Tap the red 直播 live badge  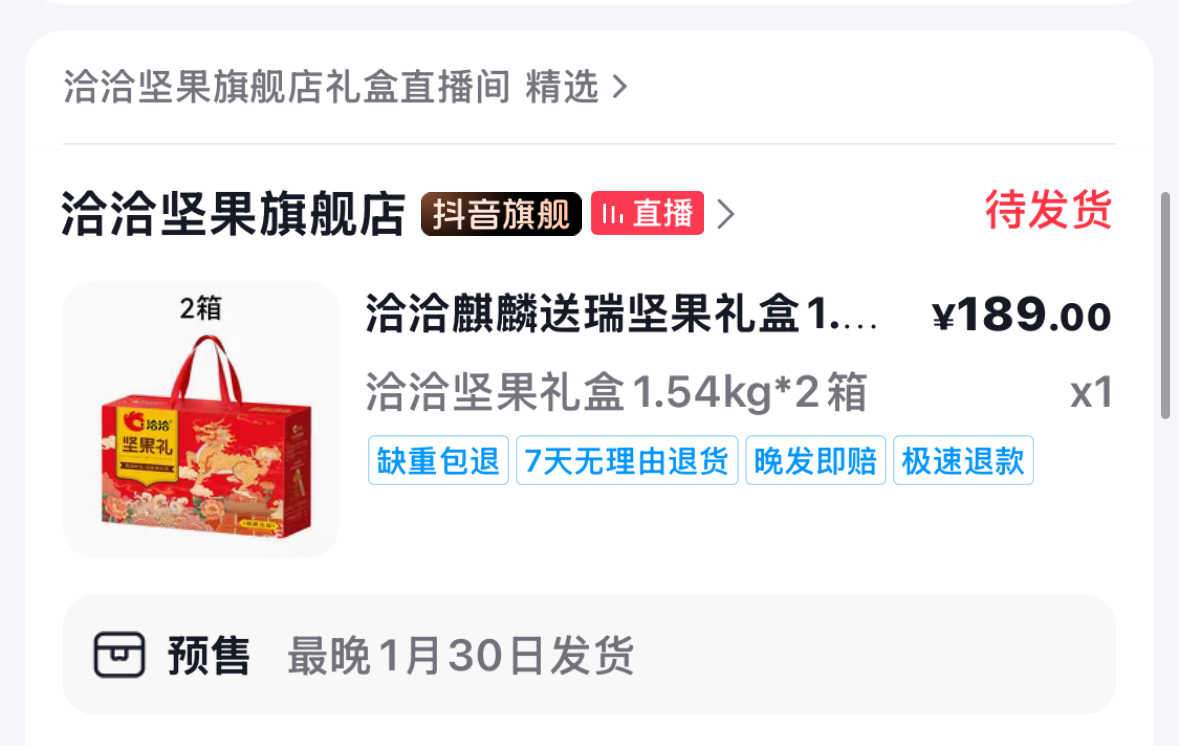[x=647, y=214]
